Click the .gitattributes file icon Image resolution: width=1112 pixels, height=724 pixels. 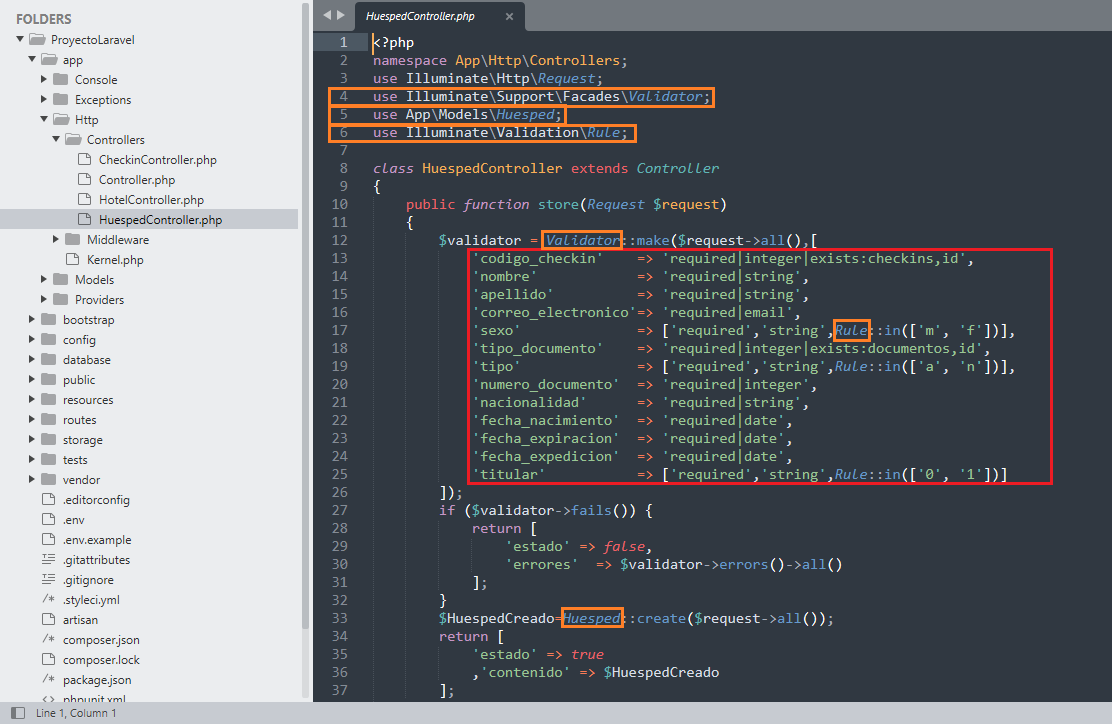(48, 560)
